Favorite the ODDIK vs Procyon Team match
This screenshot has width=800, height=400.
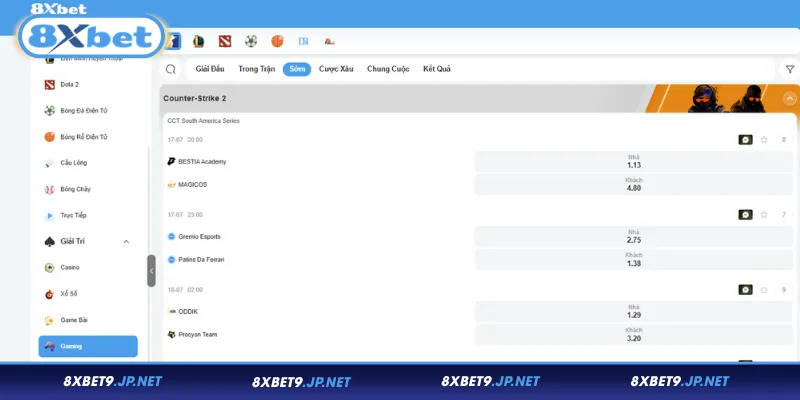(x=764, y=290)
